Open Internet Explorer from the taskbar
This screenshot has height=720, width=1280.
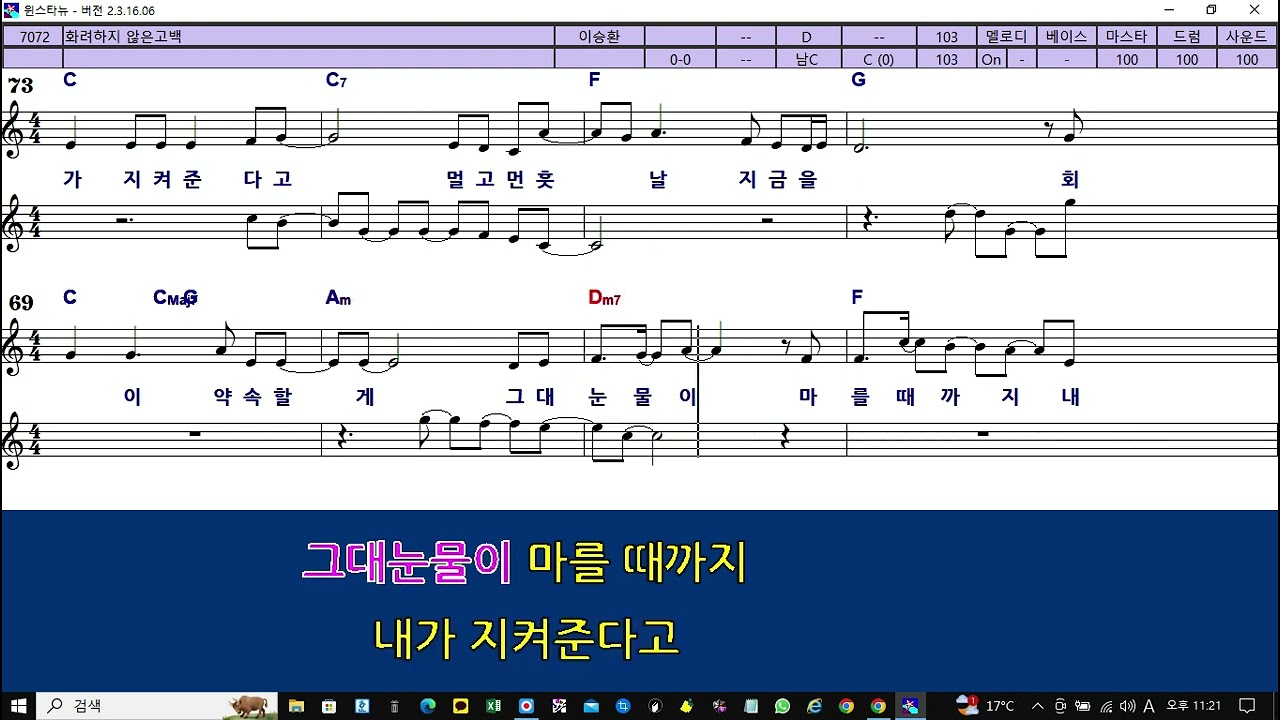point(814,705)
